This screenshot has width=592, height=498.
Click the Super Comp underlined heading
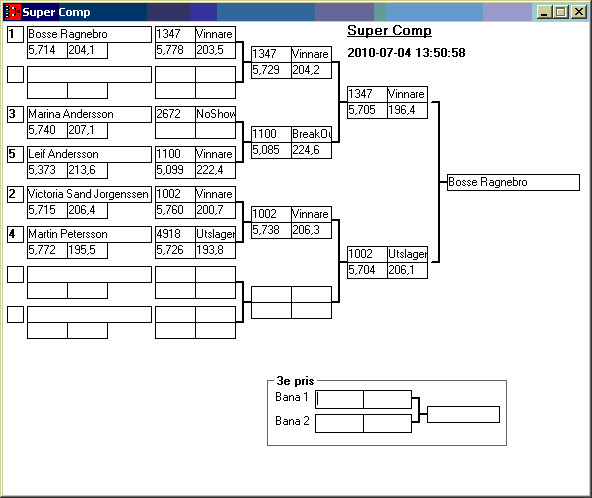389,31
